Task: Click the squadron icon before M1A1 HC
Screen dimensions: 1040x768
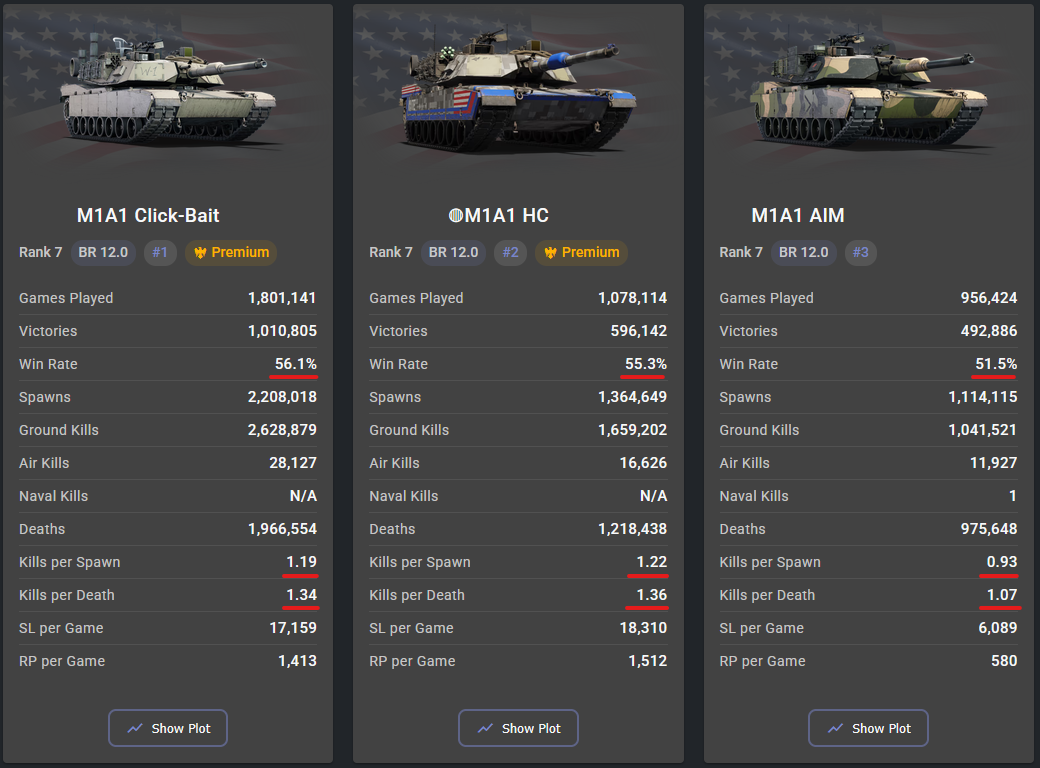Action: click(x=456, y=216)
